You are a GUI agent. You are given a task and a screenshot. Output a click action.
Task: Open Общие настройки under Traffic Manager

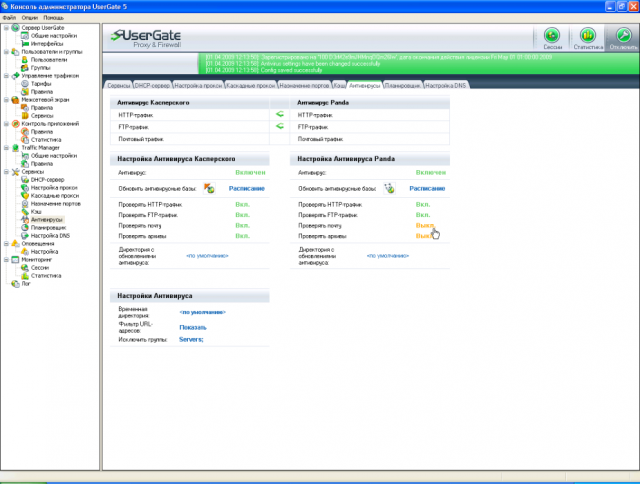[54, 156]
